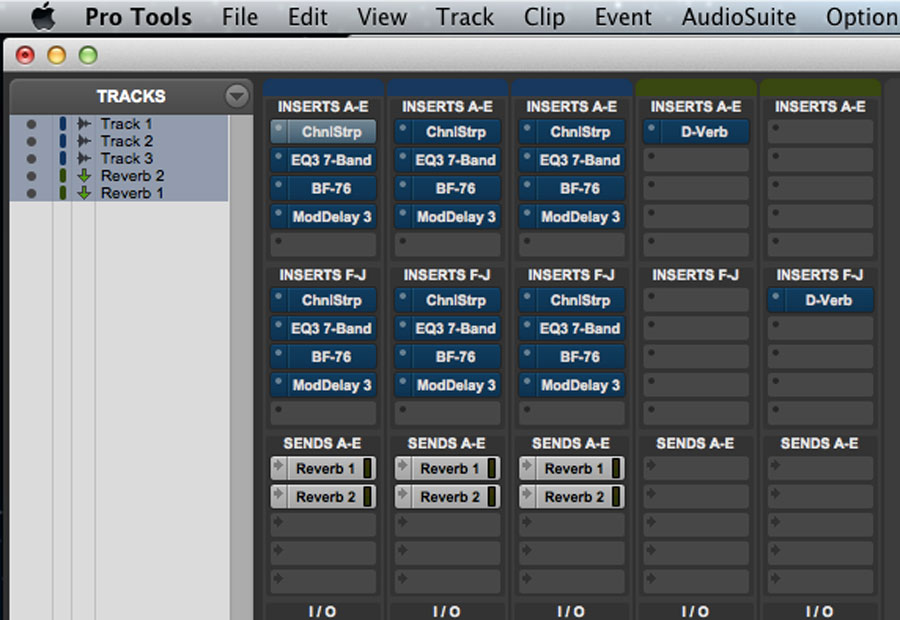The image size is (900, 620).
Task: Toggle Track 1 show/hide dot
Action: click(x=32, y=124)
